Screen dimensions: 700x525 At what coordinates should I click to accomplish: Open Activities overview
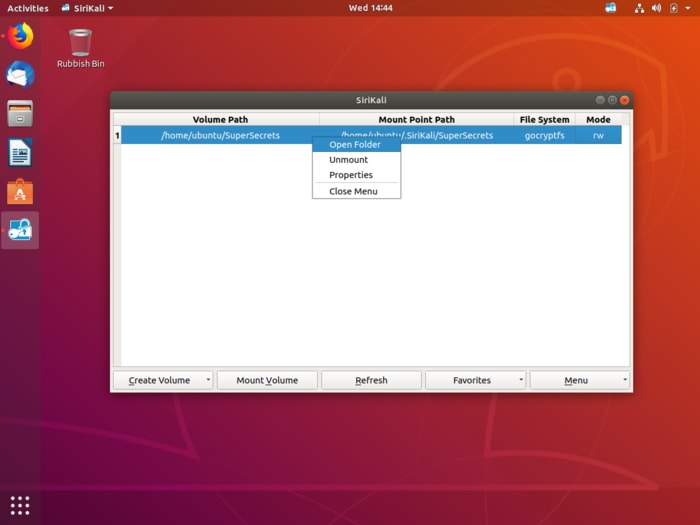coord(28,8)
